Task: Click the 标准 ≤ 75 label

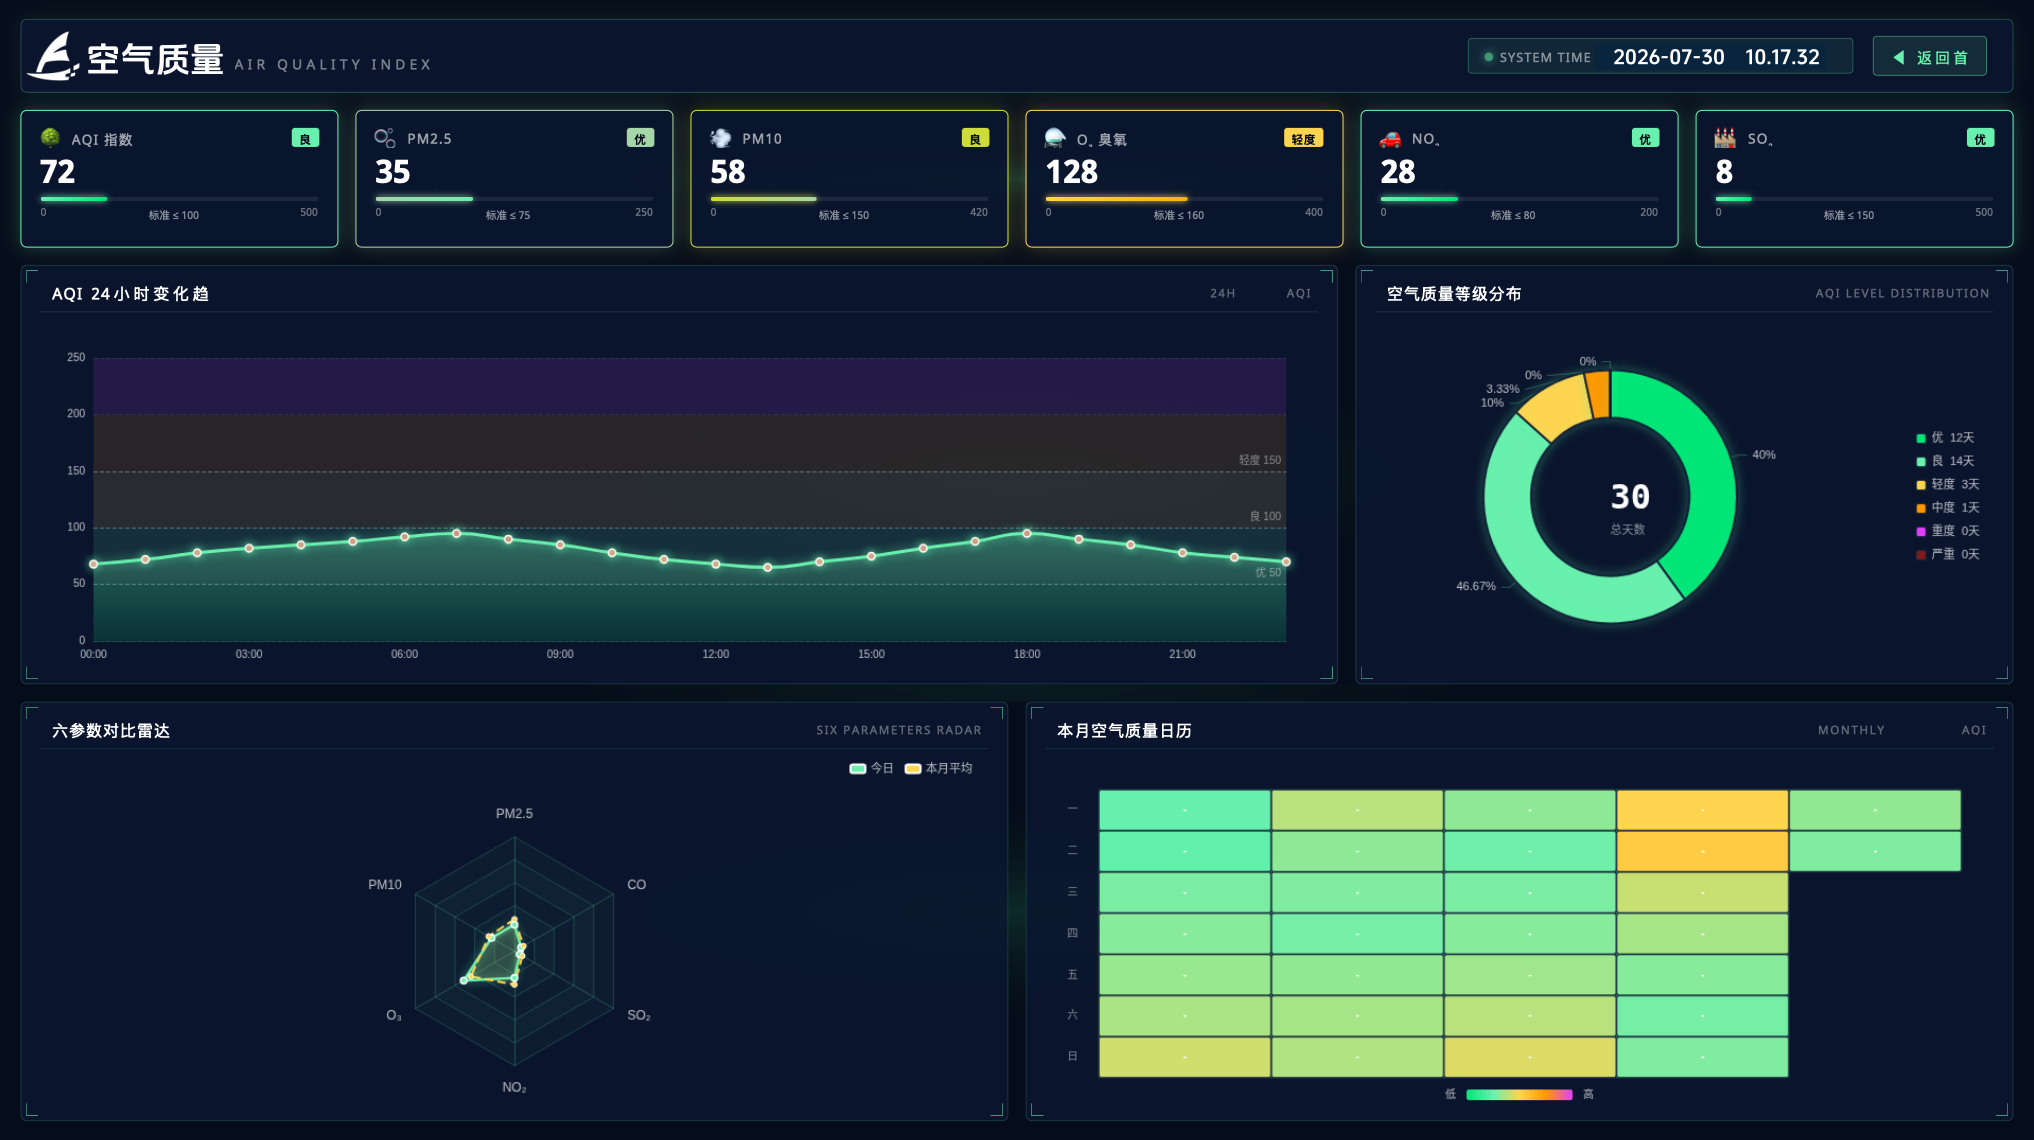Action: click(508, 215)
